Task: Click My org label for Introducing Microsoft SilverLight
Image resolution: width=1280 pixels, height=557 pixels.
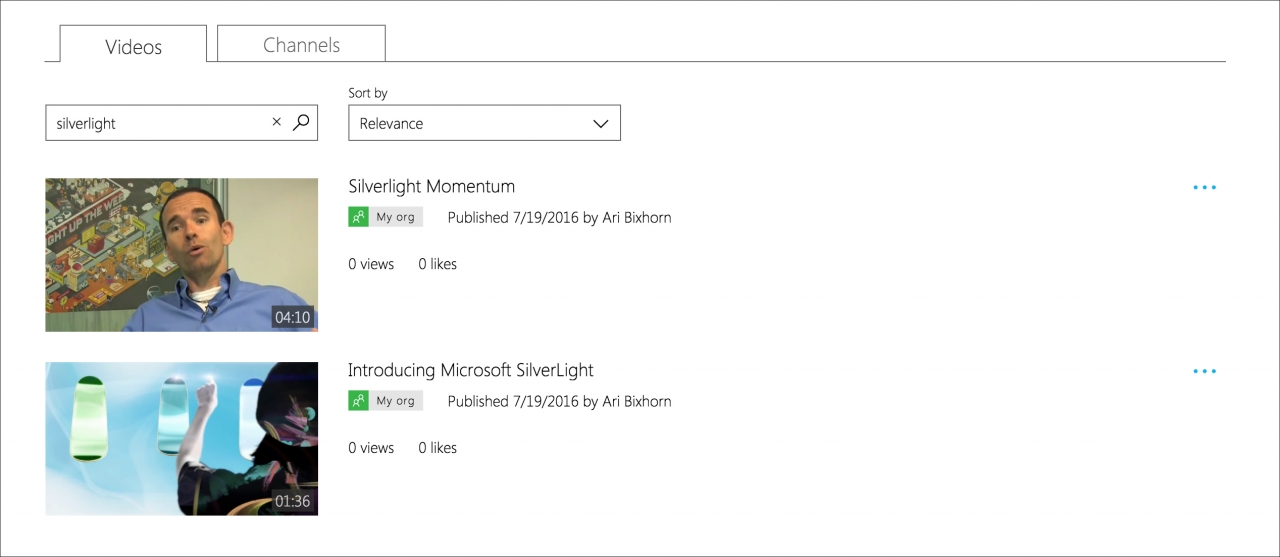Action: tap(395, 401)
